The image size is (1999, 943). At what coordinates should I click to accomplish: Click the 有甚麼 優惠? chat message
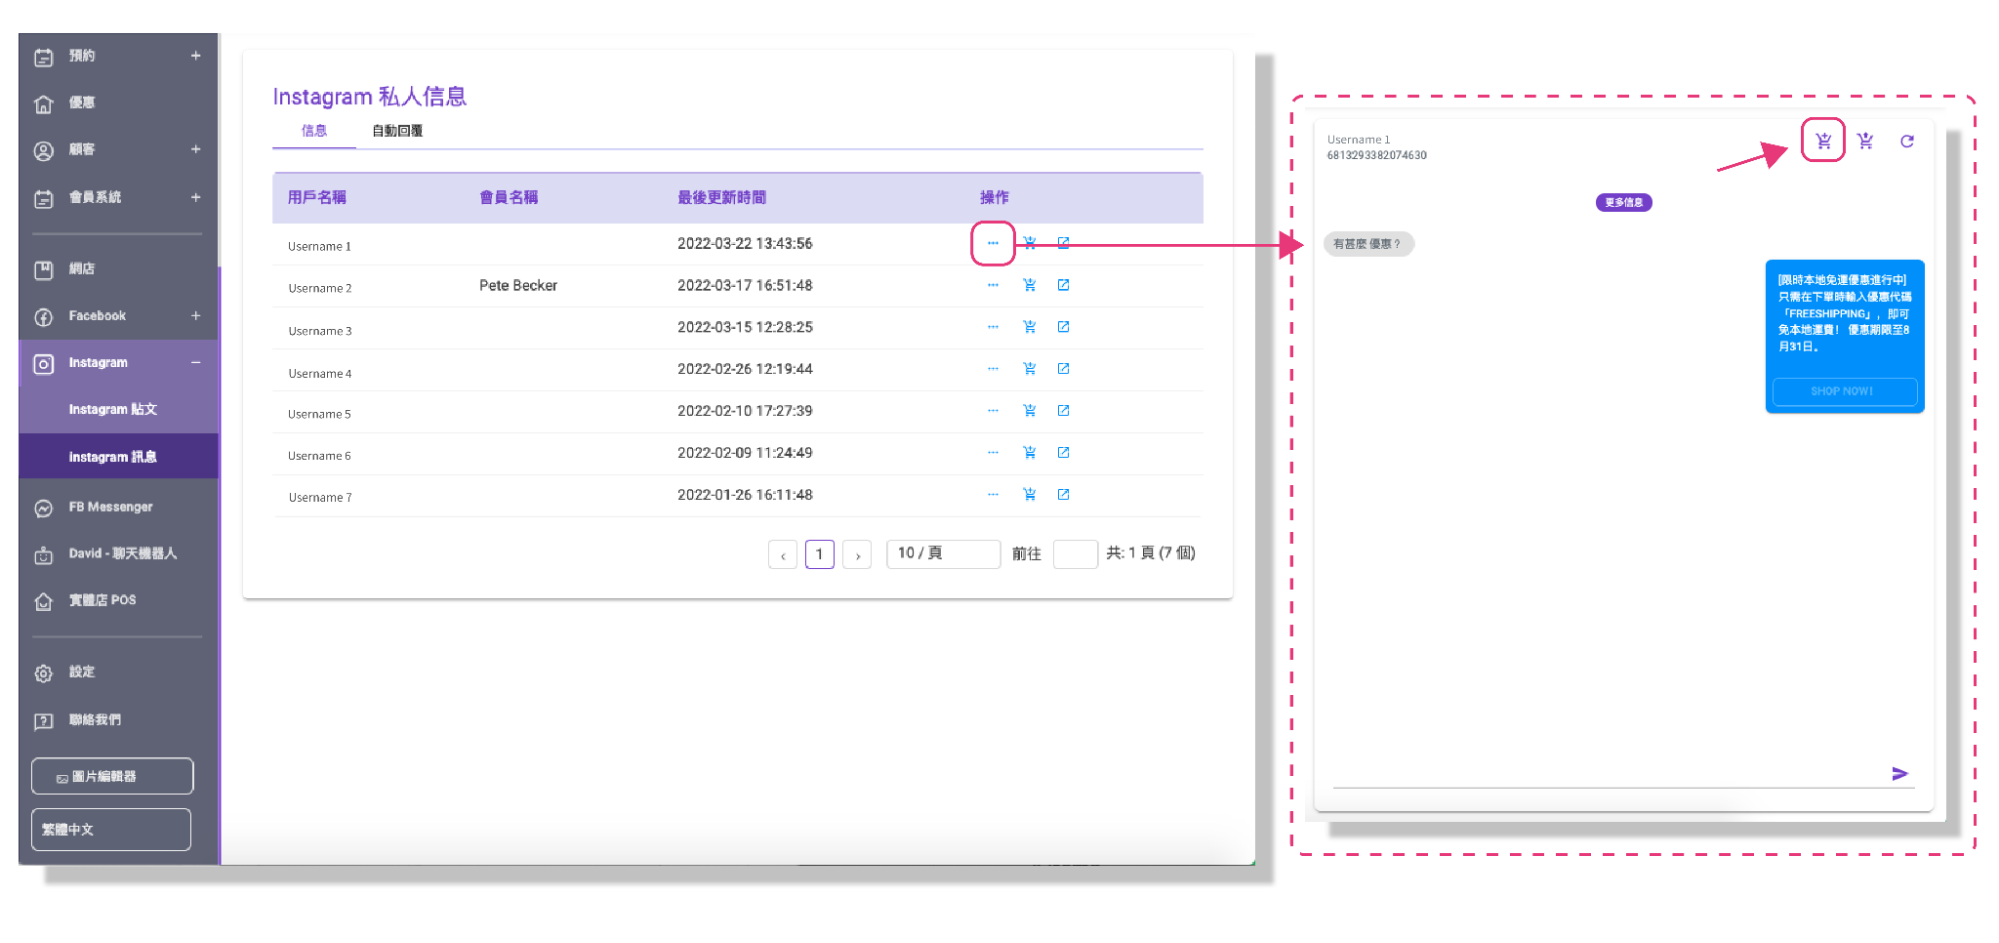pos(1368,244)
